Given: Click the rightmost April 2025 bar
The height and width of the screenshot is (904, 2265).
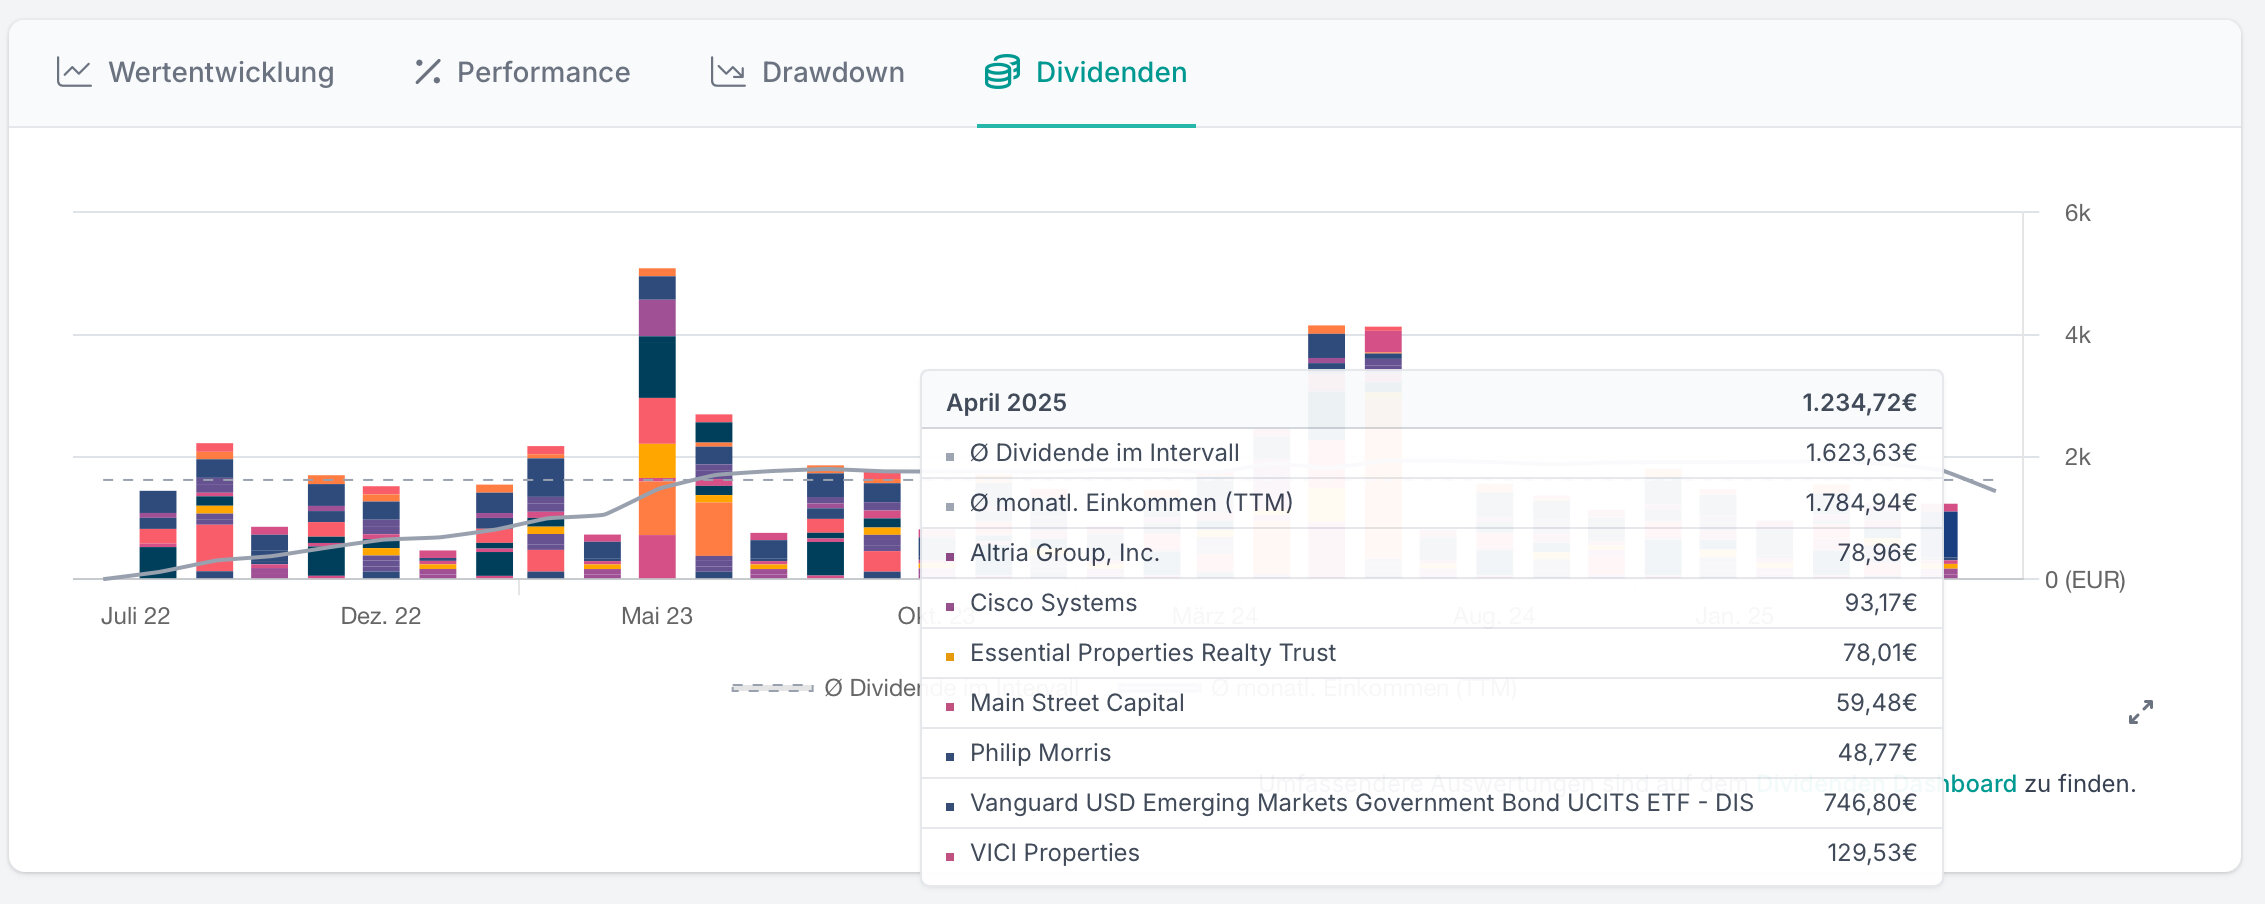Looking at the screenshot, I should point(1950,542).
